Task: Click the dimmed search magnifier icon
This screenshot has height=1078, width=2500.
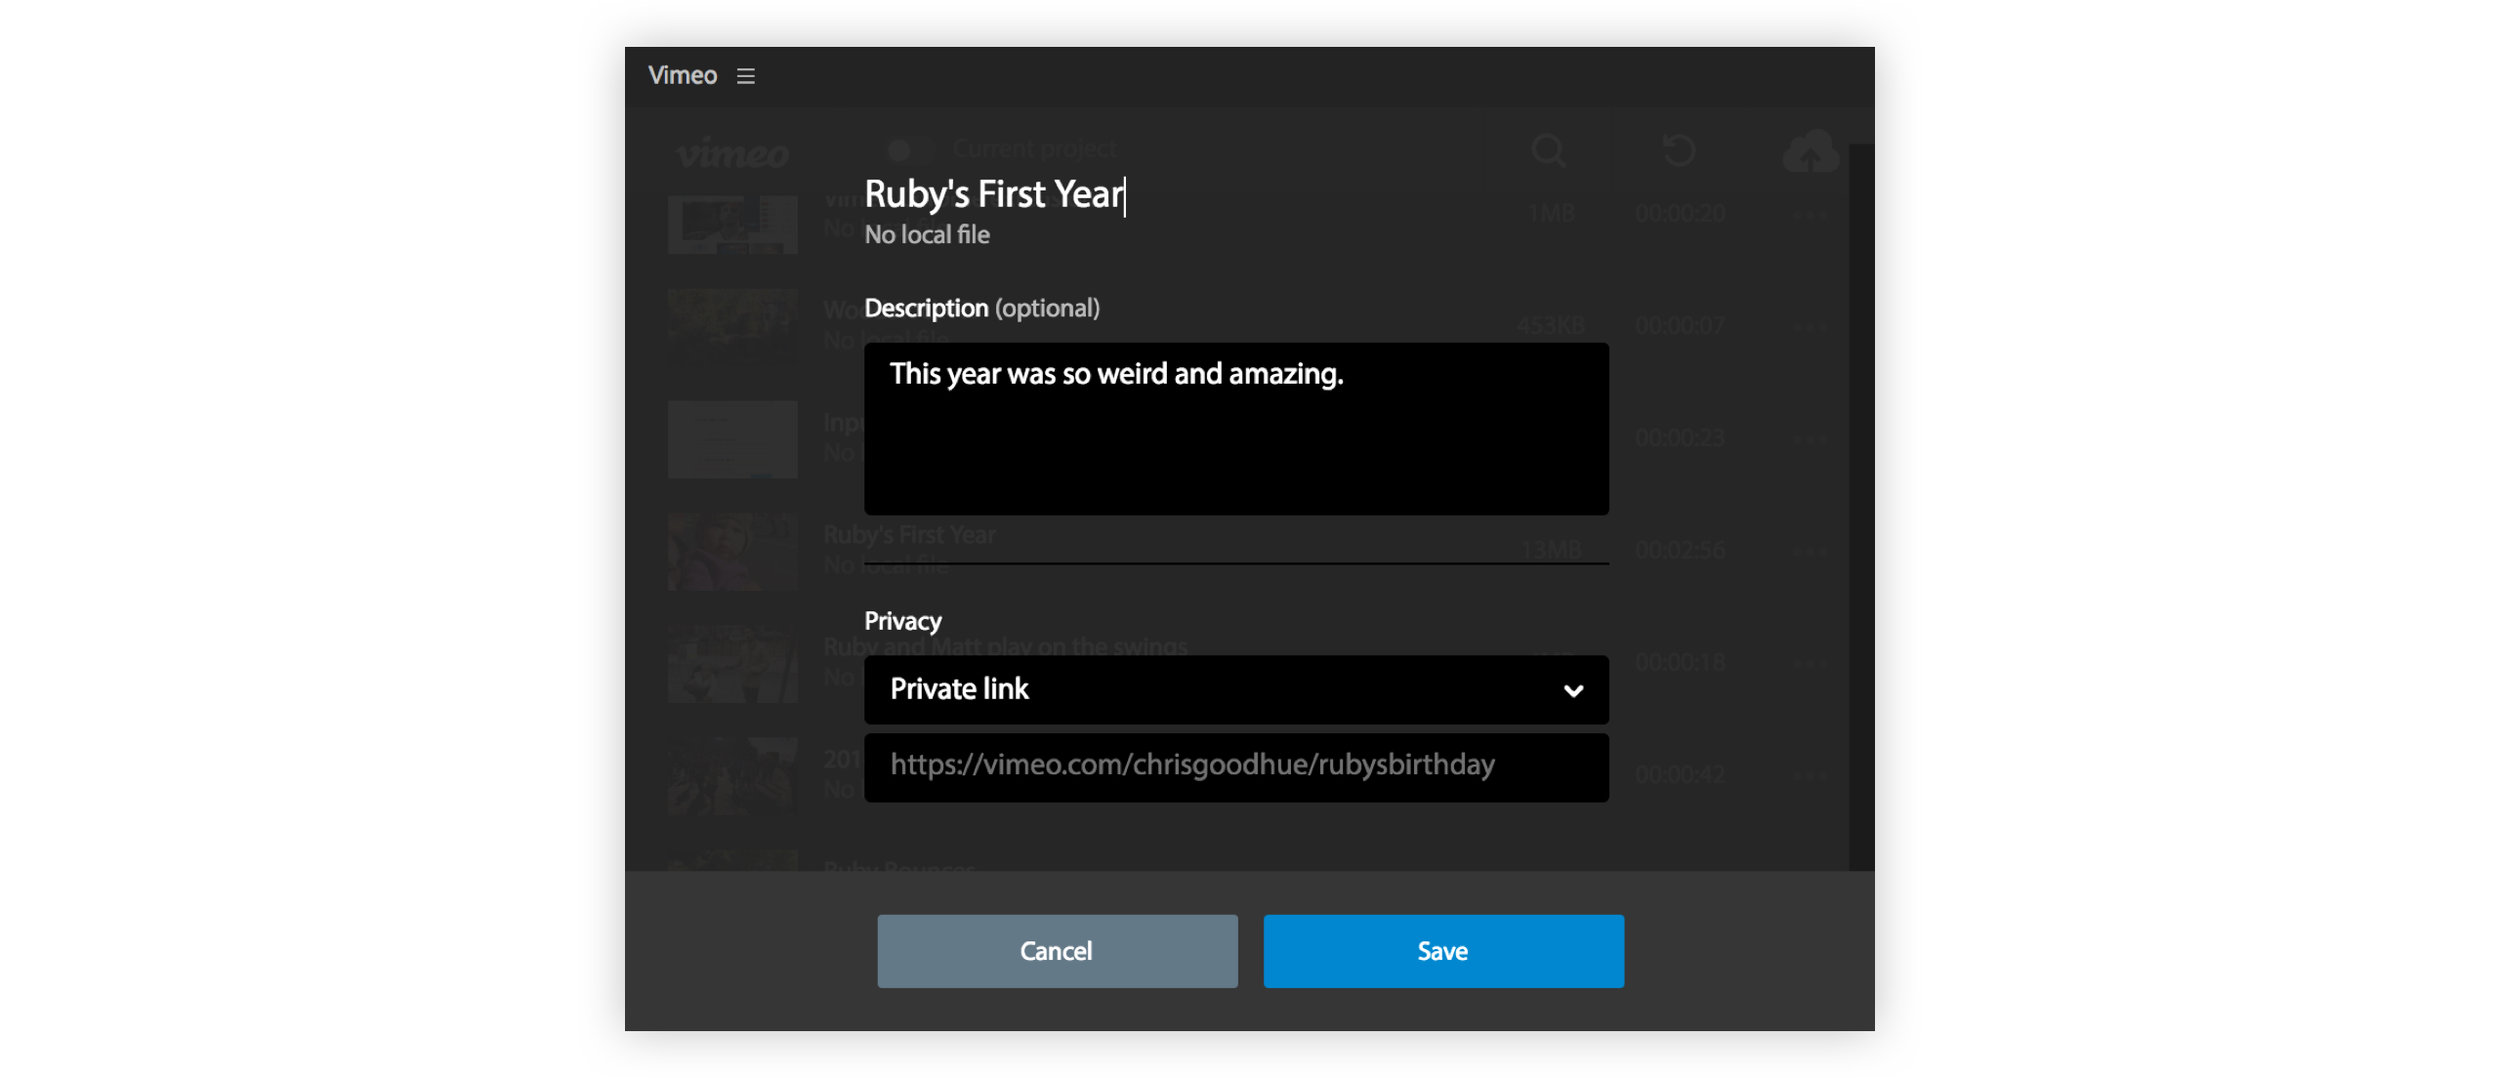Action: 1548,150
